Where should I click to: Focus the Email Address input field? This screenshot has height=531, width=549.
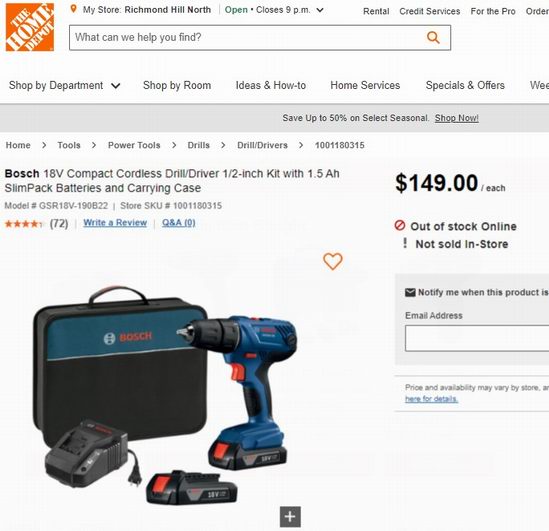477,338
